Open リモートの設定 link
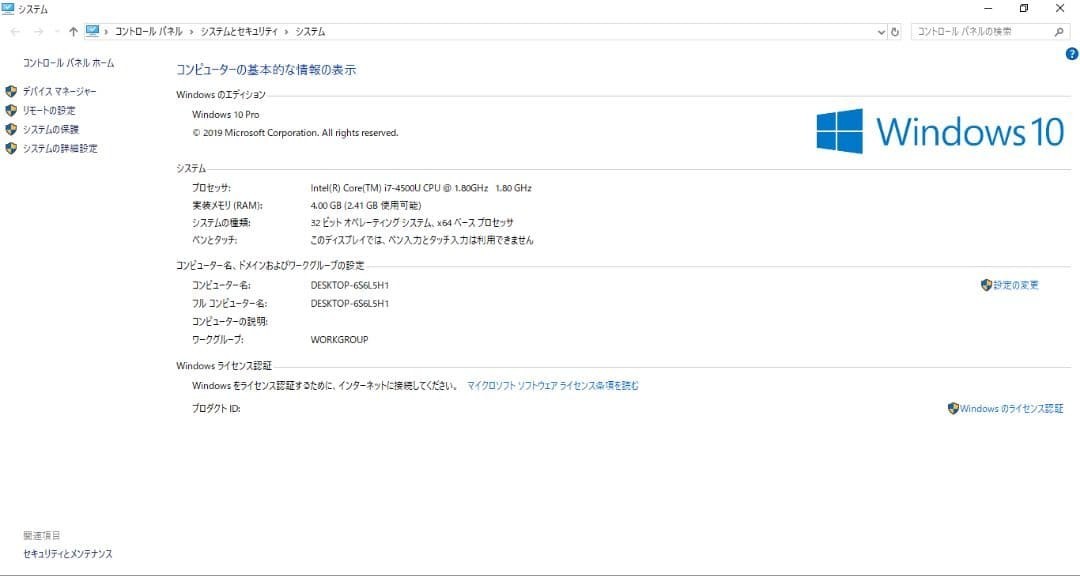The height and width of the screenshot is (576, 1080). coord(49,110)
